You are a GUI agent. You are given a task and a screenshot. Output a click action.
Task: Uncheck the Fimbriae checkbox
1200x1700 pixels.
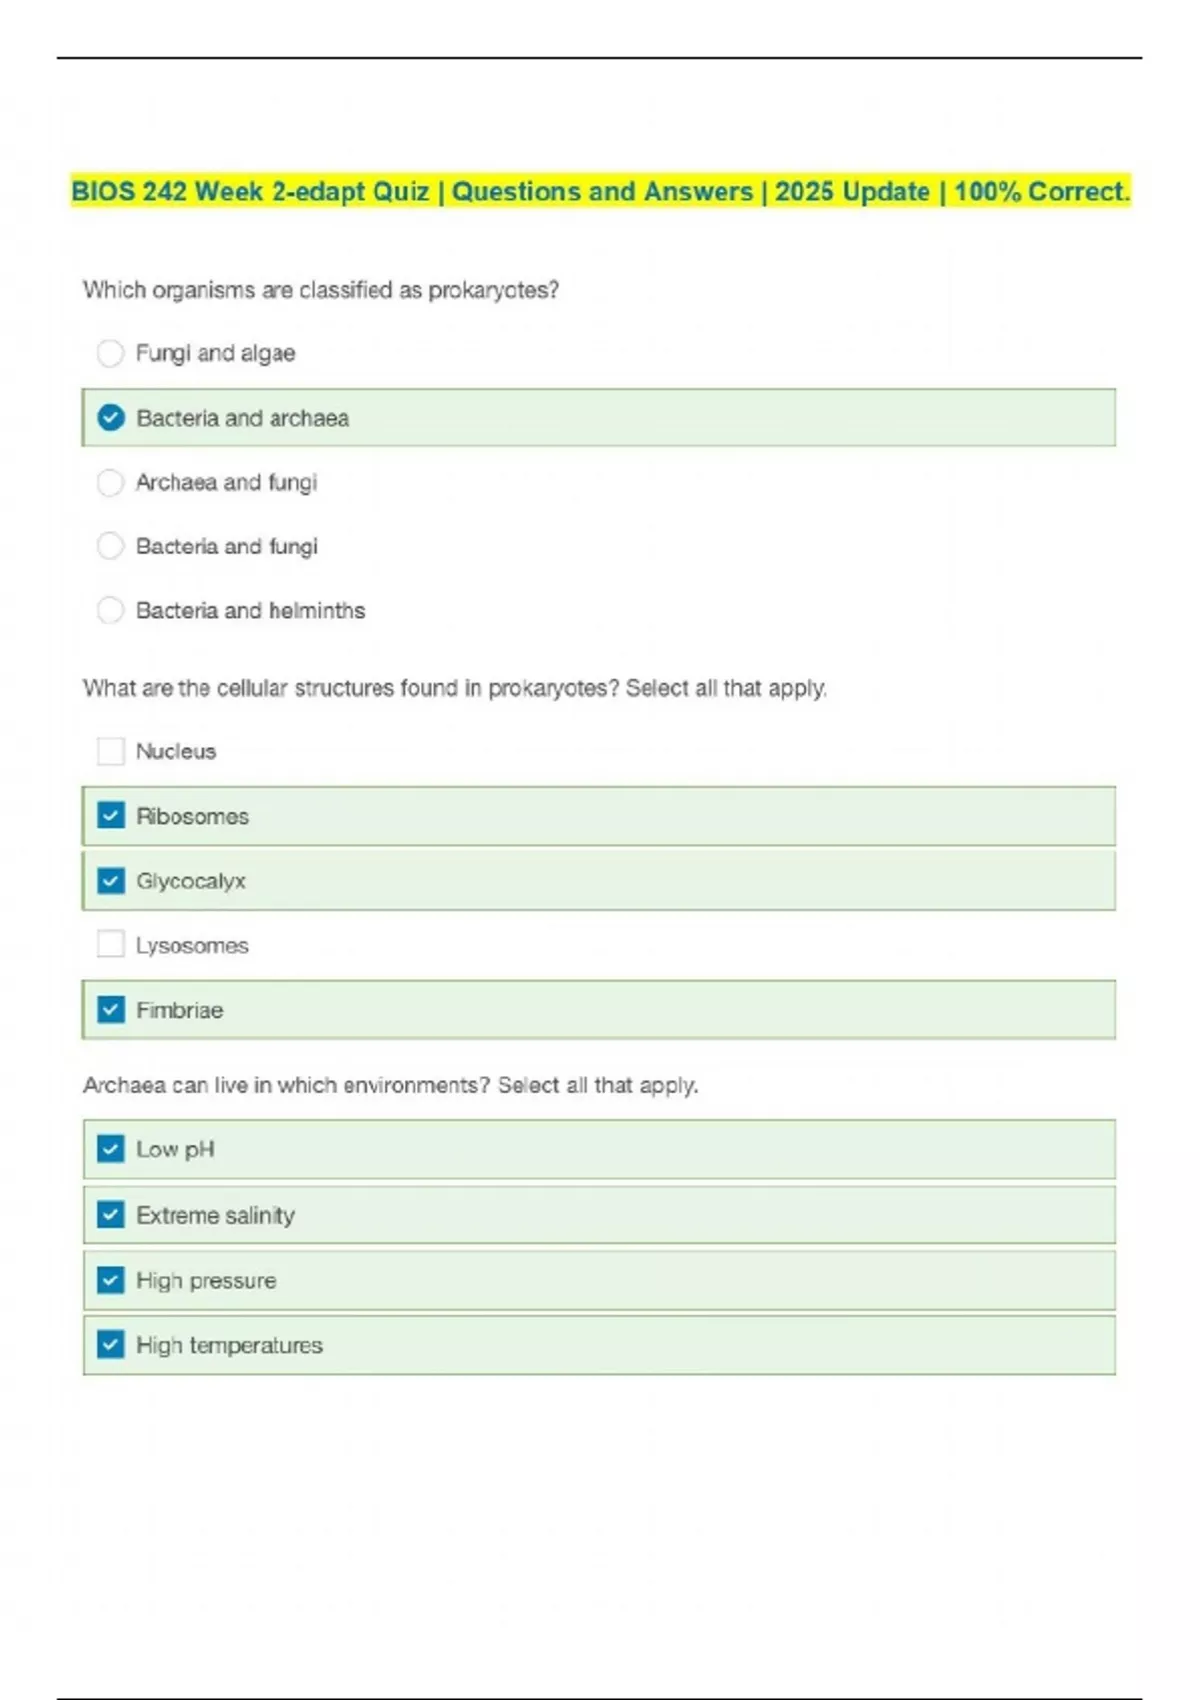point(111,1010)
